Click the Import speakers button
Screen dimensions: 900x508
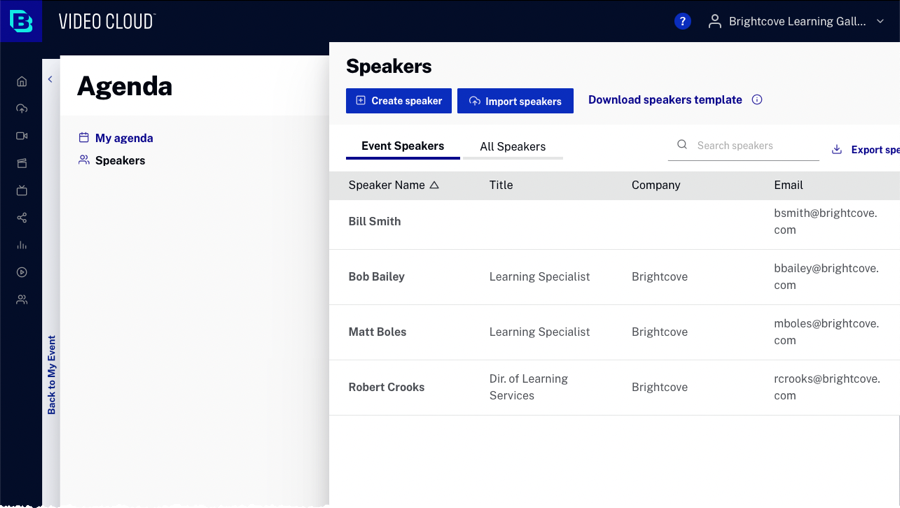(515, 101)
